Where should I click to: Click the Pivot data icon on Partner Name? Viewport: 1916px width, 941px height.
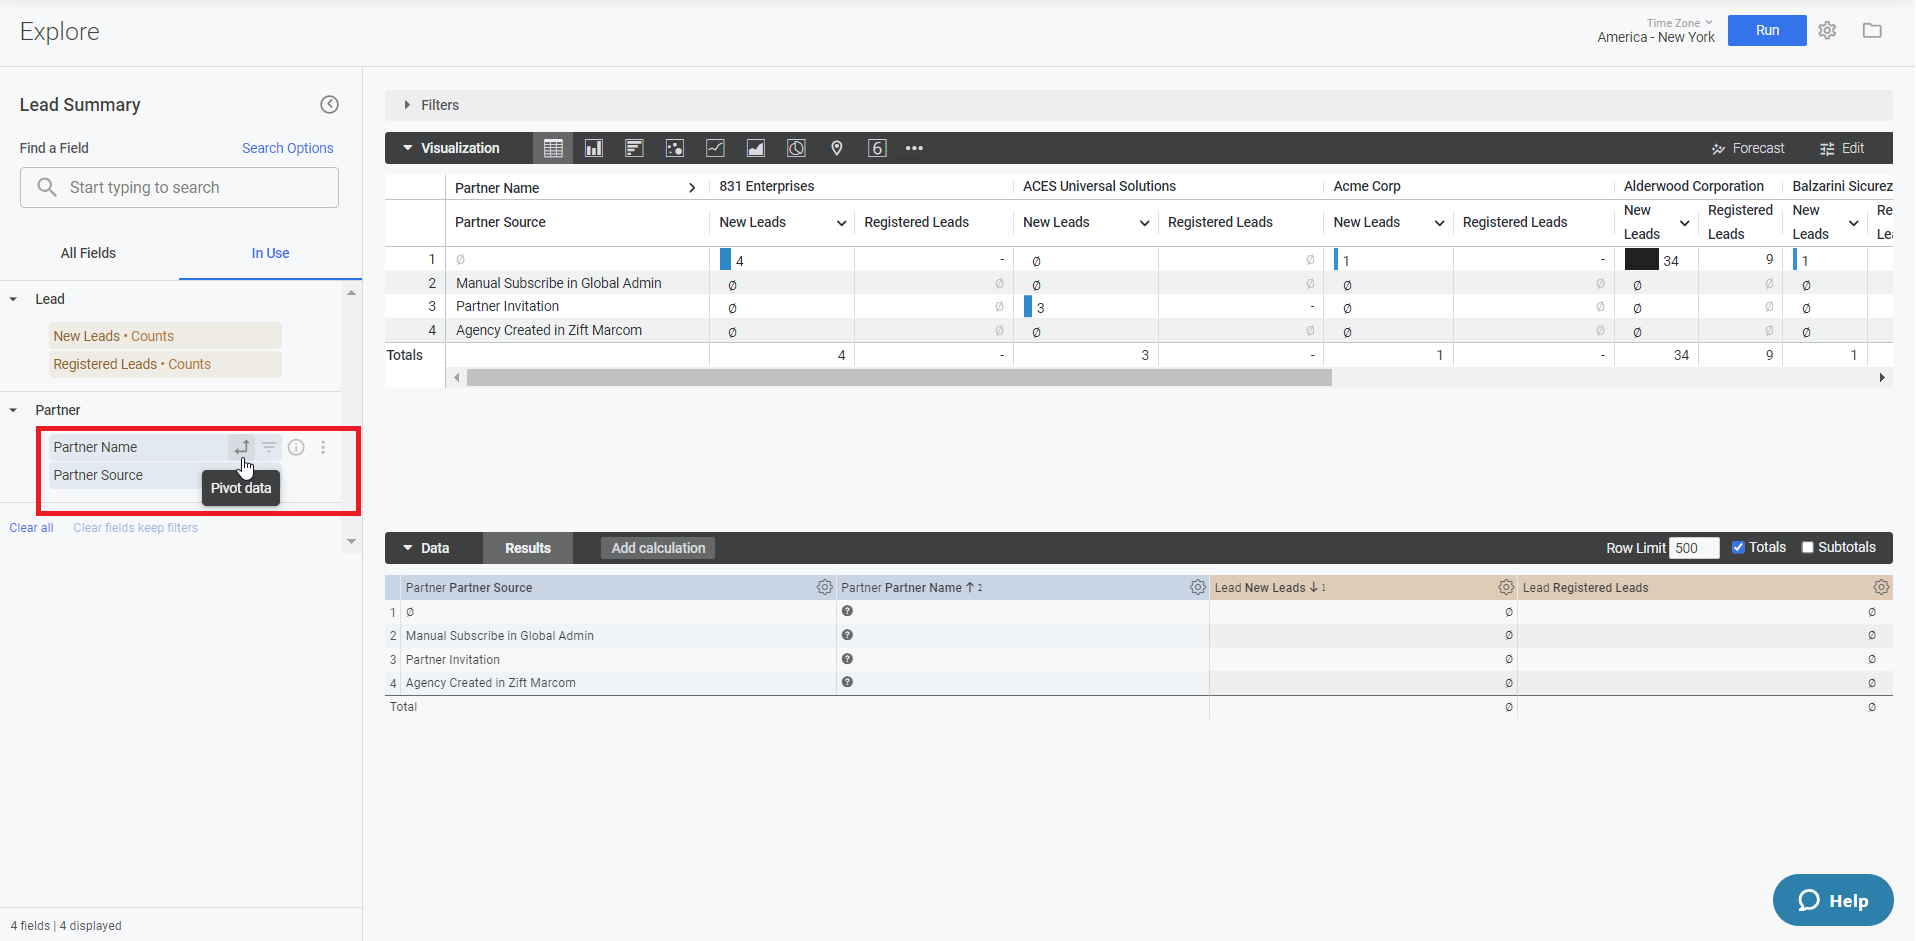click(x=241, y=447)
